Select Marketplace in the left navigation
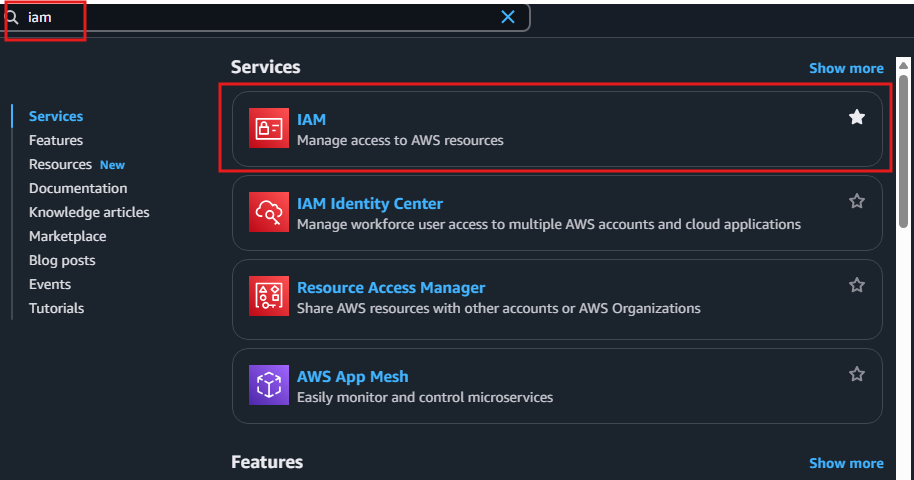This screenshot has height=480, width=914. coord(68,236)
